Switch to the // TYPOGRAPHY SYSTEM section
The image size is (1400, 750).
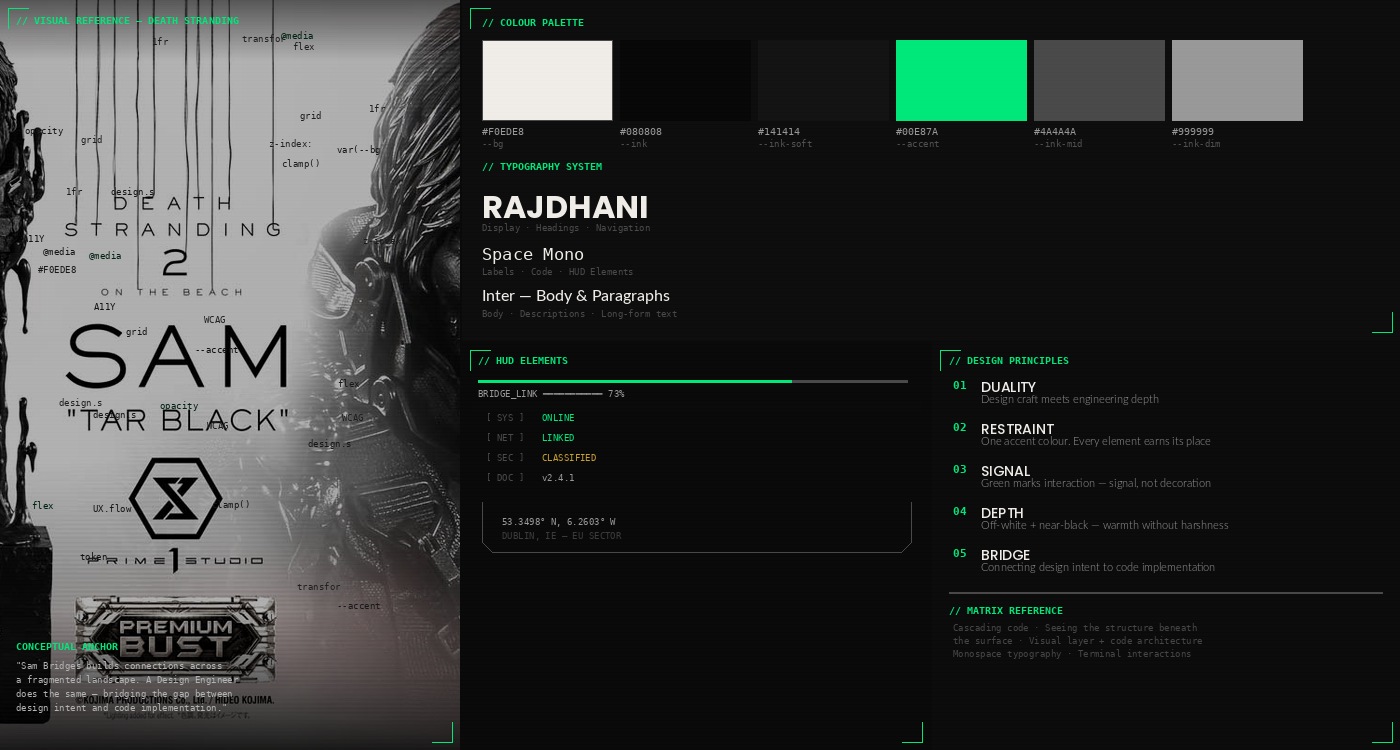542,167
